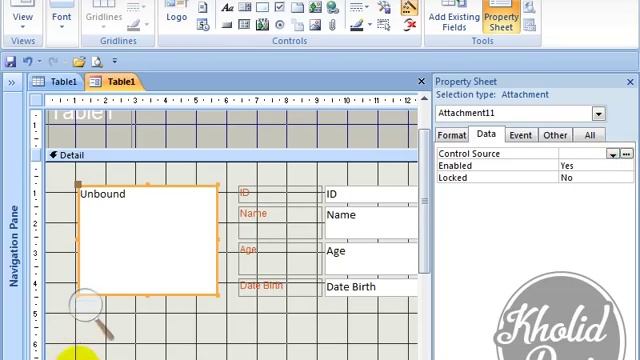This screenshot has height=360, width=640.
Task: Choose the rectangle control in Controls group
Action: coord(262,7)
